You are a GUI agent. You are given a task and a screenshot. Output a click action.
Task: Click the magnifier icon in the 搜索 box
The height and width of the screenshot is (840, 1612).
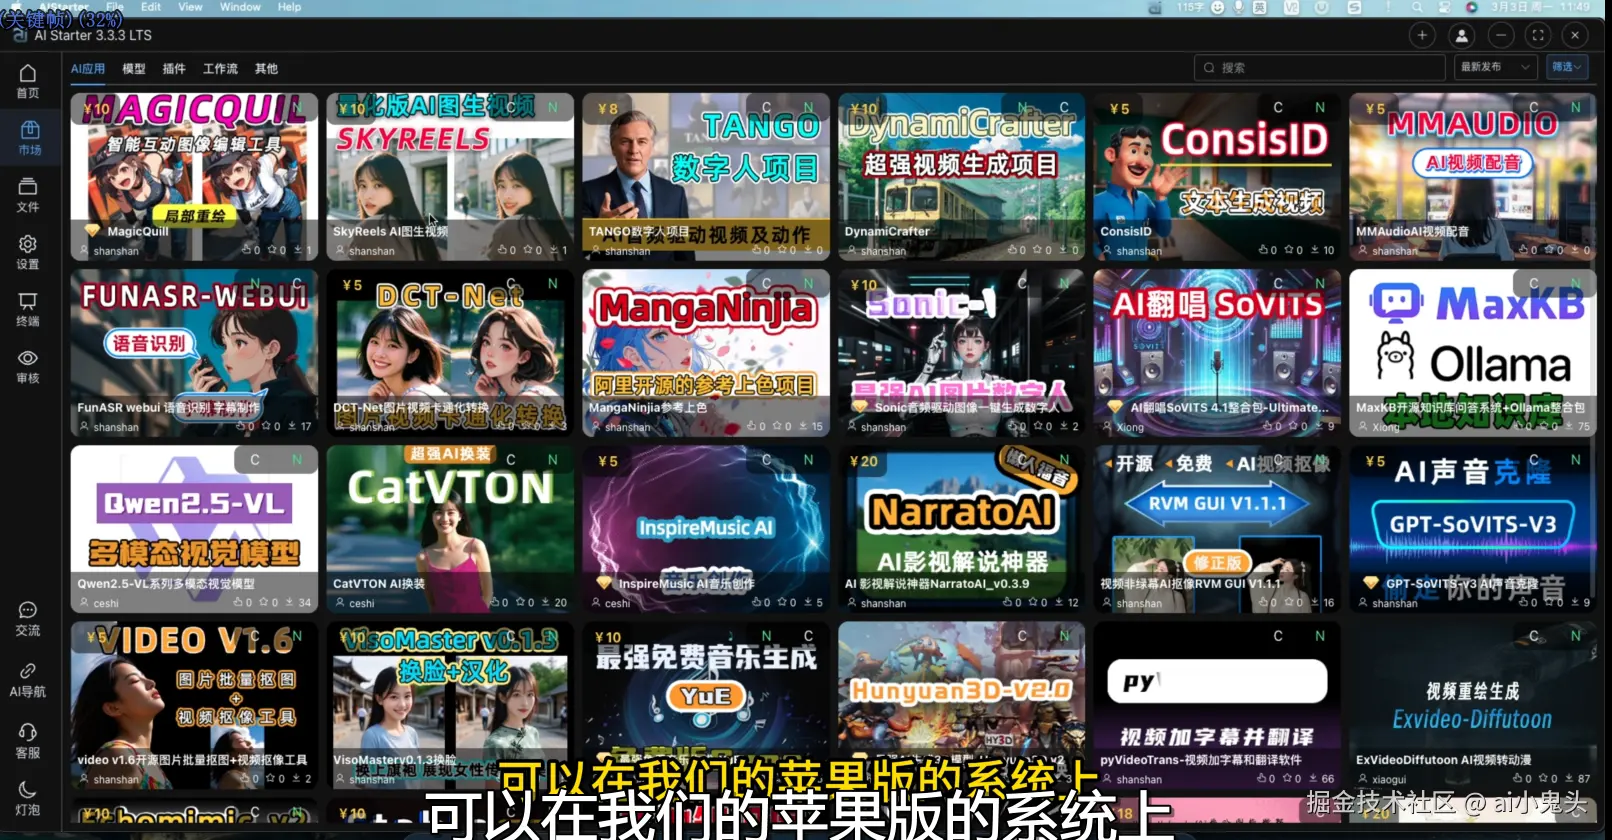click(x=1209, y=68)
